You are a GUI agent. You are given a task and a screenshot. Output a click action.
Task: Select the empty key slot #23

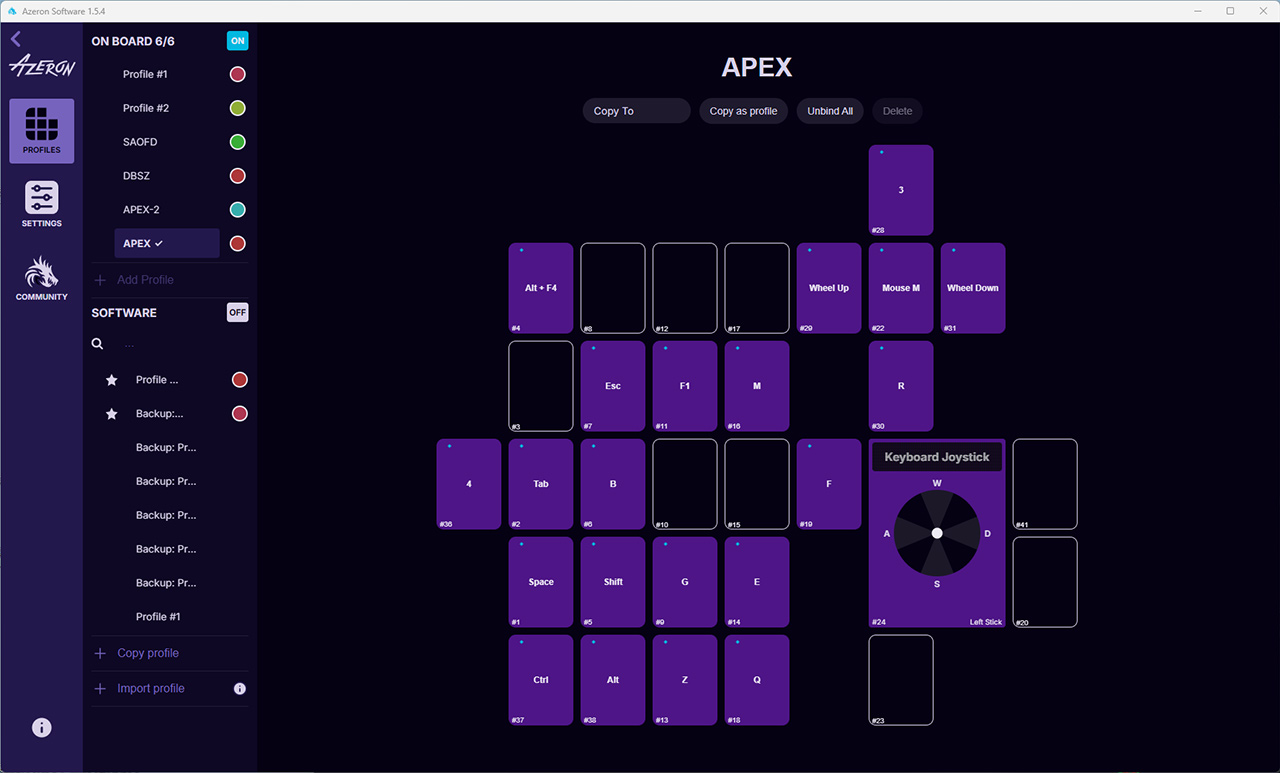click(x=901, y=680)
